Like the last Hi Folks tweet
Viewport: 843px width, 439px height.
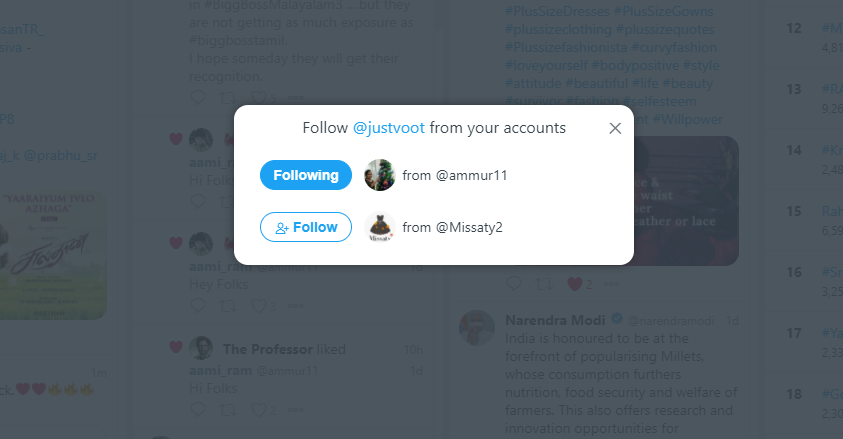(259, 410)
